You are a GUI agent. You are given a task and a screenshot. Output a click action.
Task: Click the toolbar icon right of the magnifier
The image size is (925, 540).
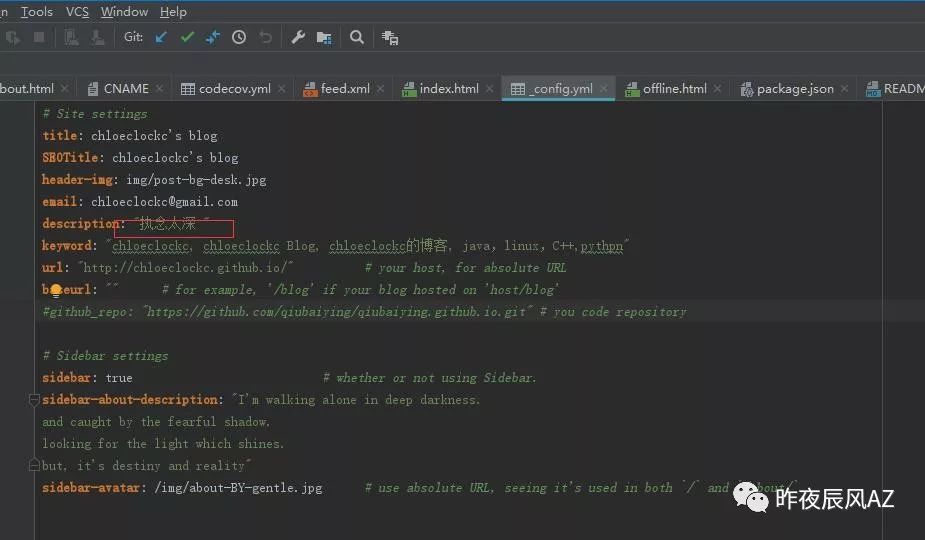(390, 38)
